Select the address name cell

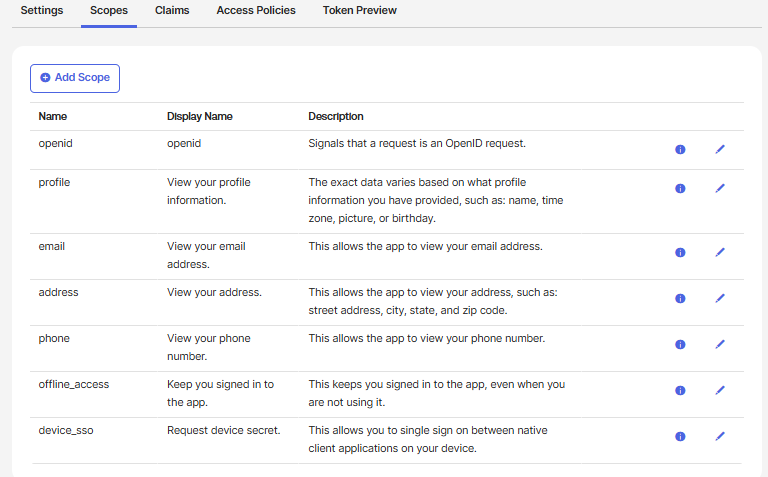coord(58,292)
